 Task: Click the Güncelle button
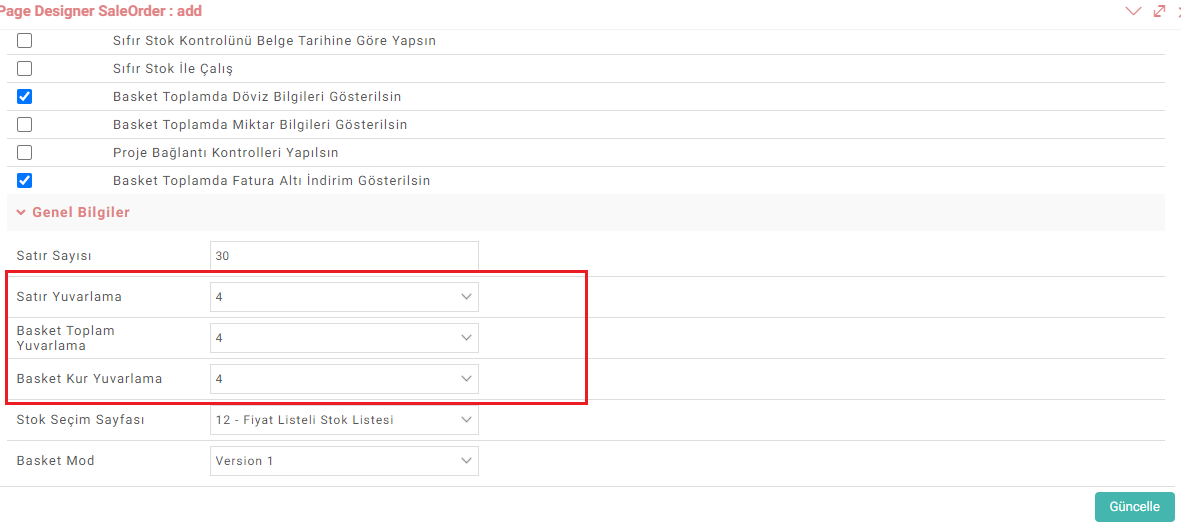pos(1134,507)
